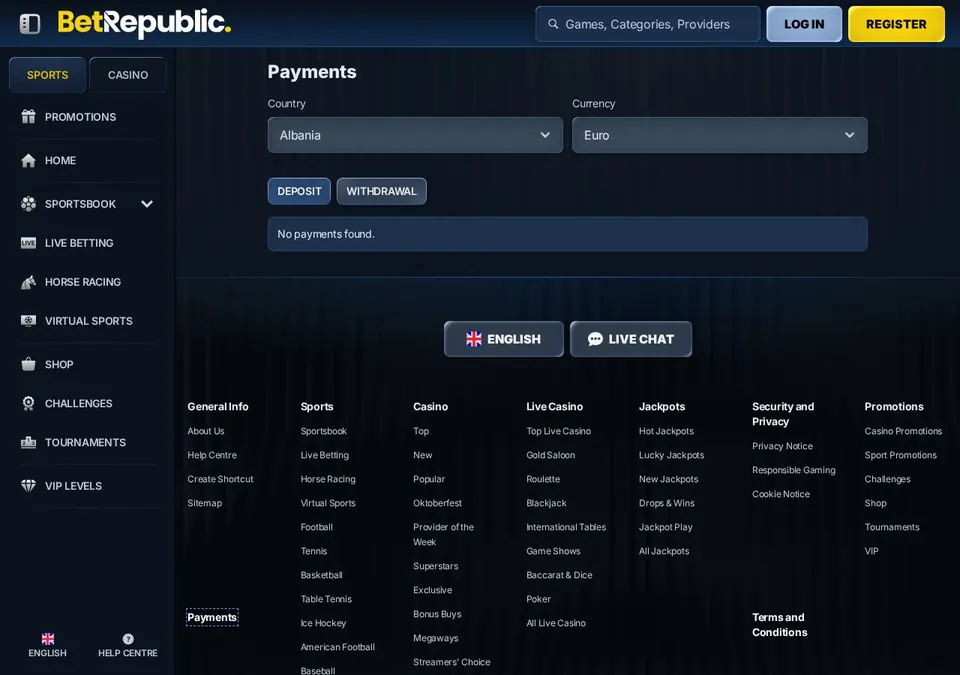Open the Sitemap footer link
The image size is (960, 675).
204,503
